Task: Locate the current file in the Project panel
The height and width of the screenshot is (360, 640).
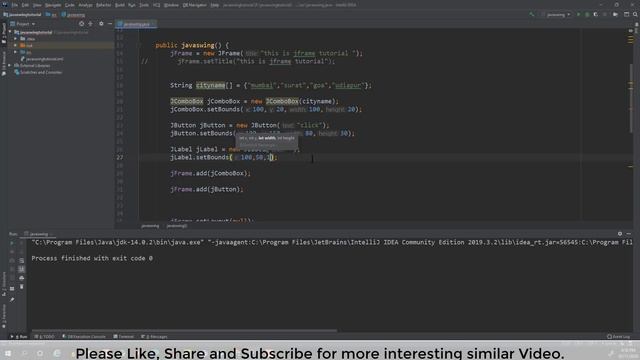Action: [82, 24]
